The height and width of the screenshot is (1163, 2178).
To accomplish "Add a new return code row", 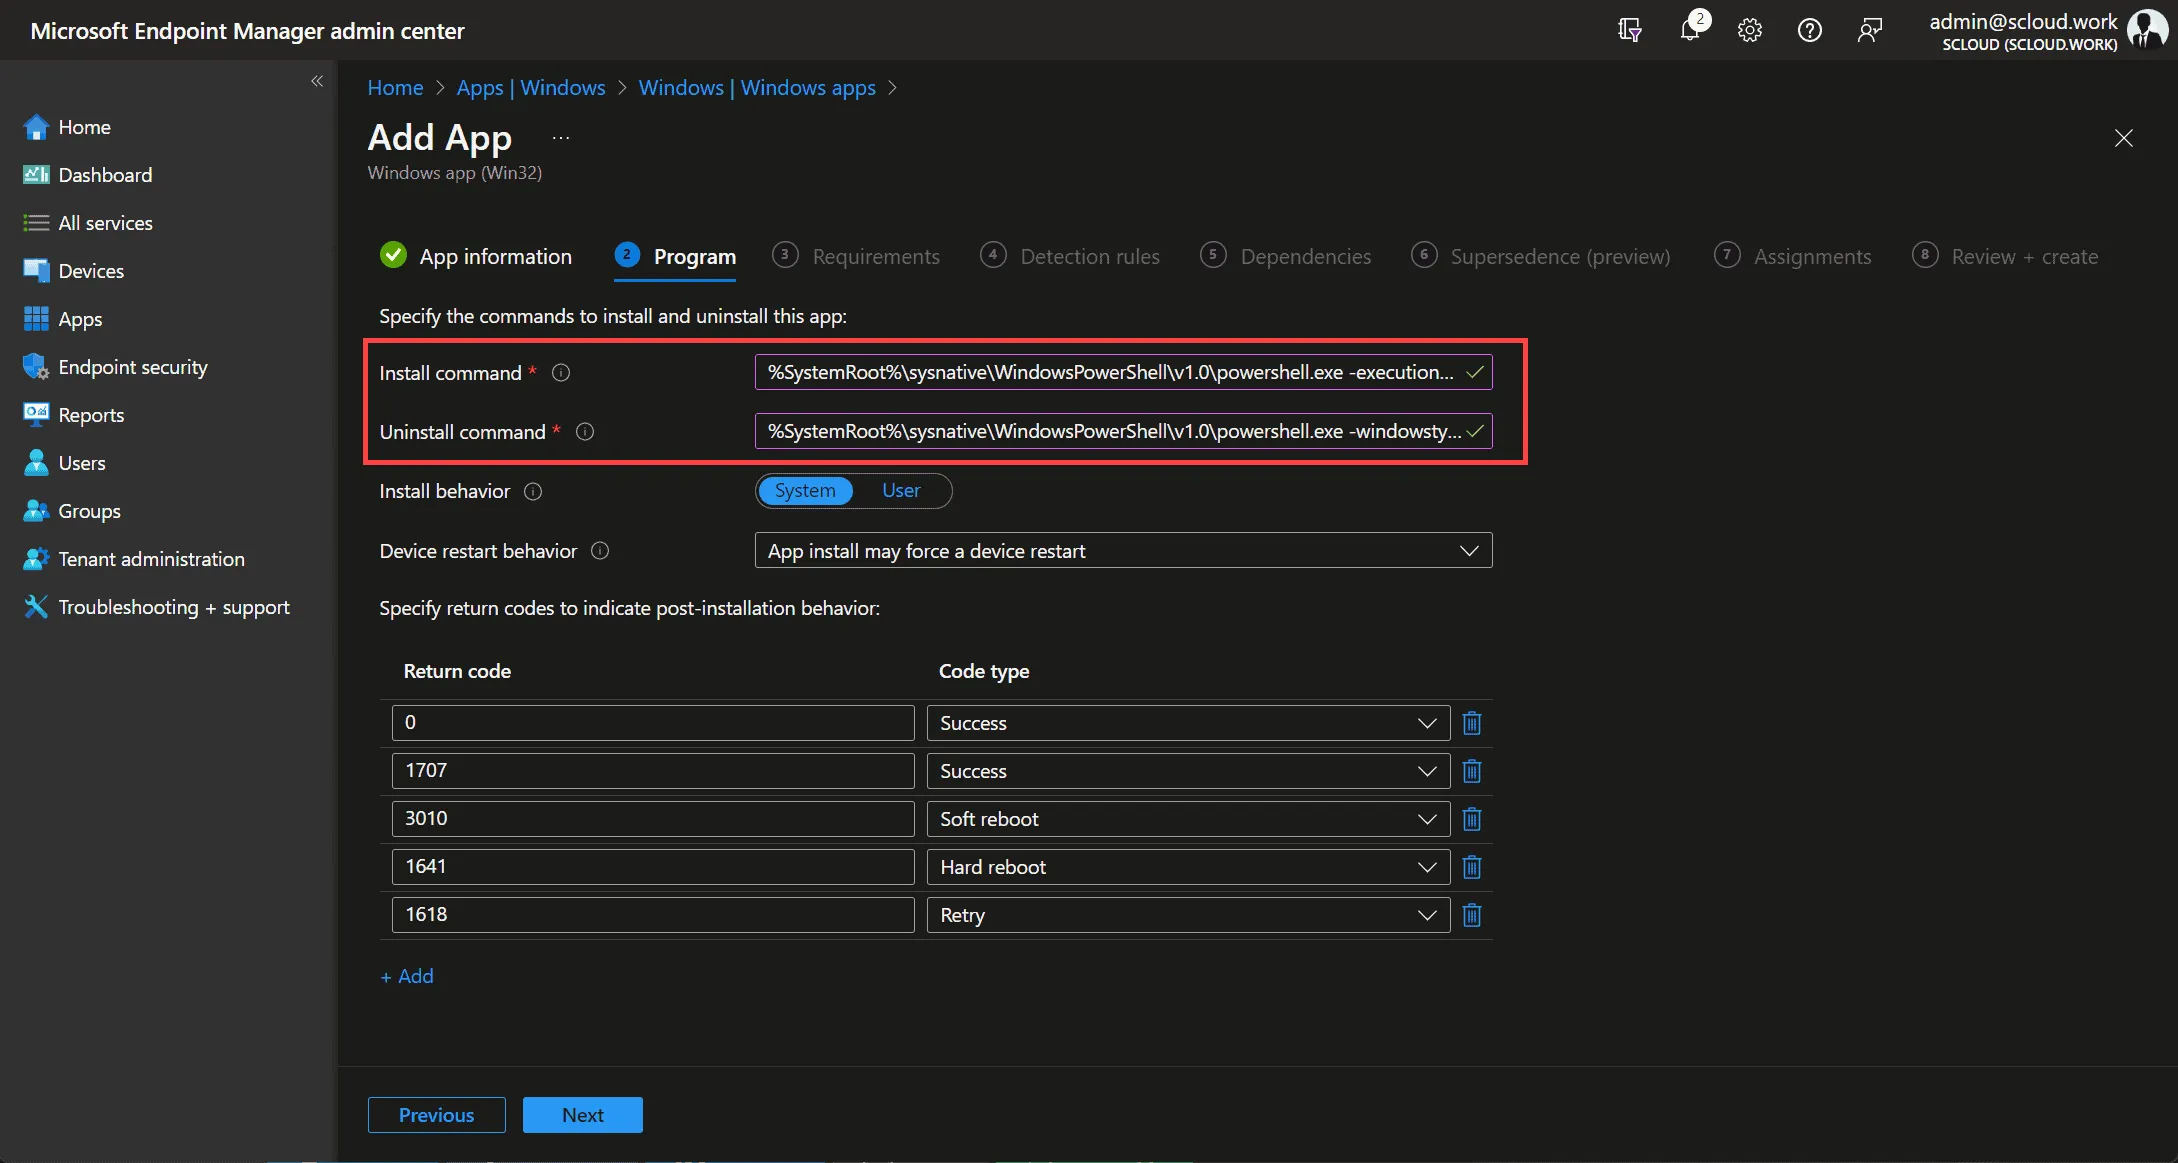I will 407,976.
